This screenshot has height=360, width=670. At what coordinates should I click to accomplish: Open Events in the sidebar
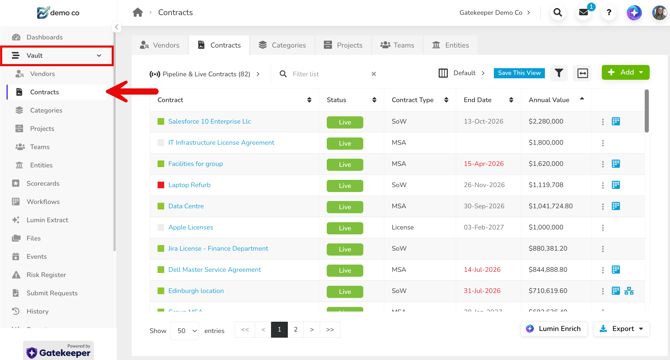[x=36, y=257]
